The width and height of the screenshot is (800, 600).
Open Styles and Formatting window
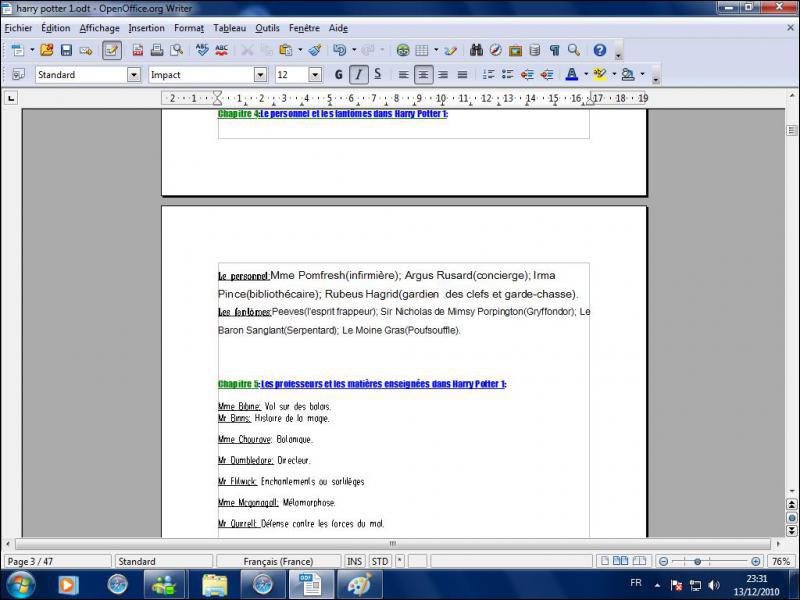coord(18,75)
